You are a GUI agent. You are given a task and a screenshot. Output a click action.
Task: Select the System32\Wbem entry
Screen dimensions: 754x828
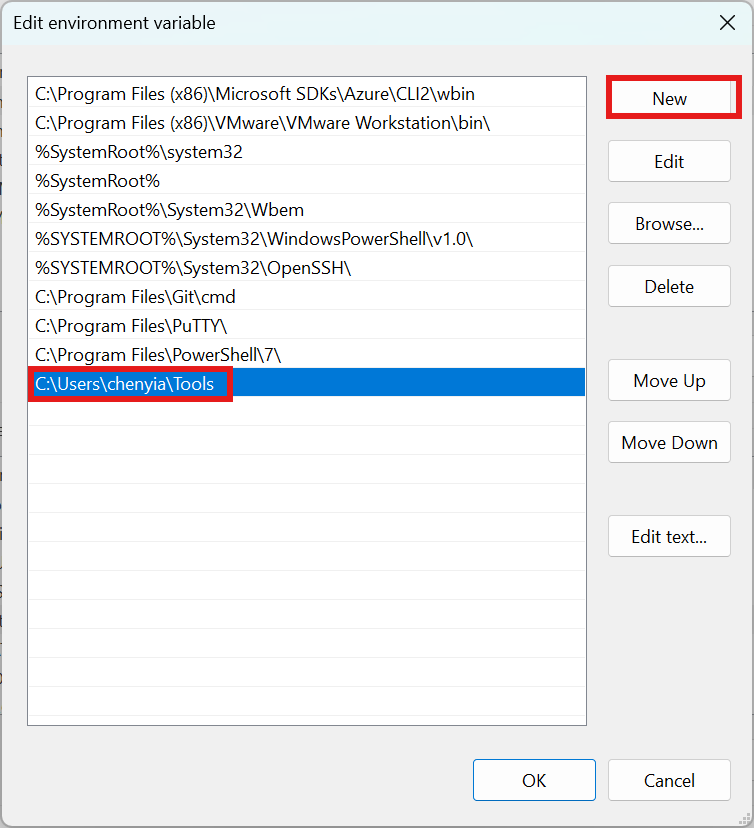(307, 209)
